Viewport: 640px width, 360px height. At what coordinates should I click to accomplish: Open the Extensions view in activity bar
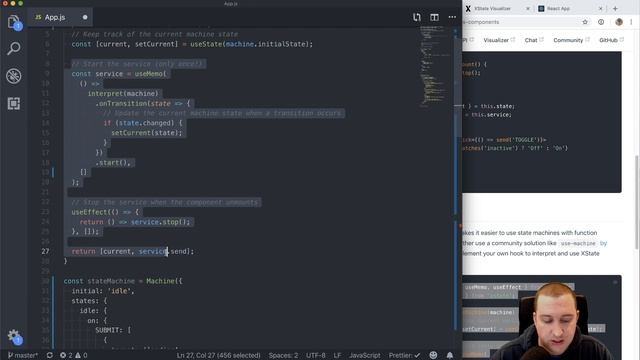click(x=14, y=103)
